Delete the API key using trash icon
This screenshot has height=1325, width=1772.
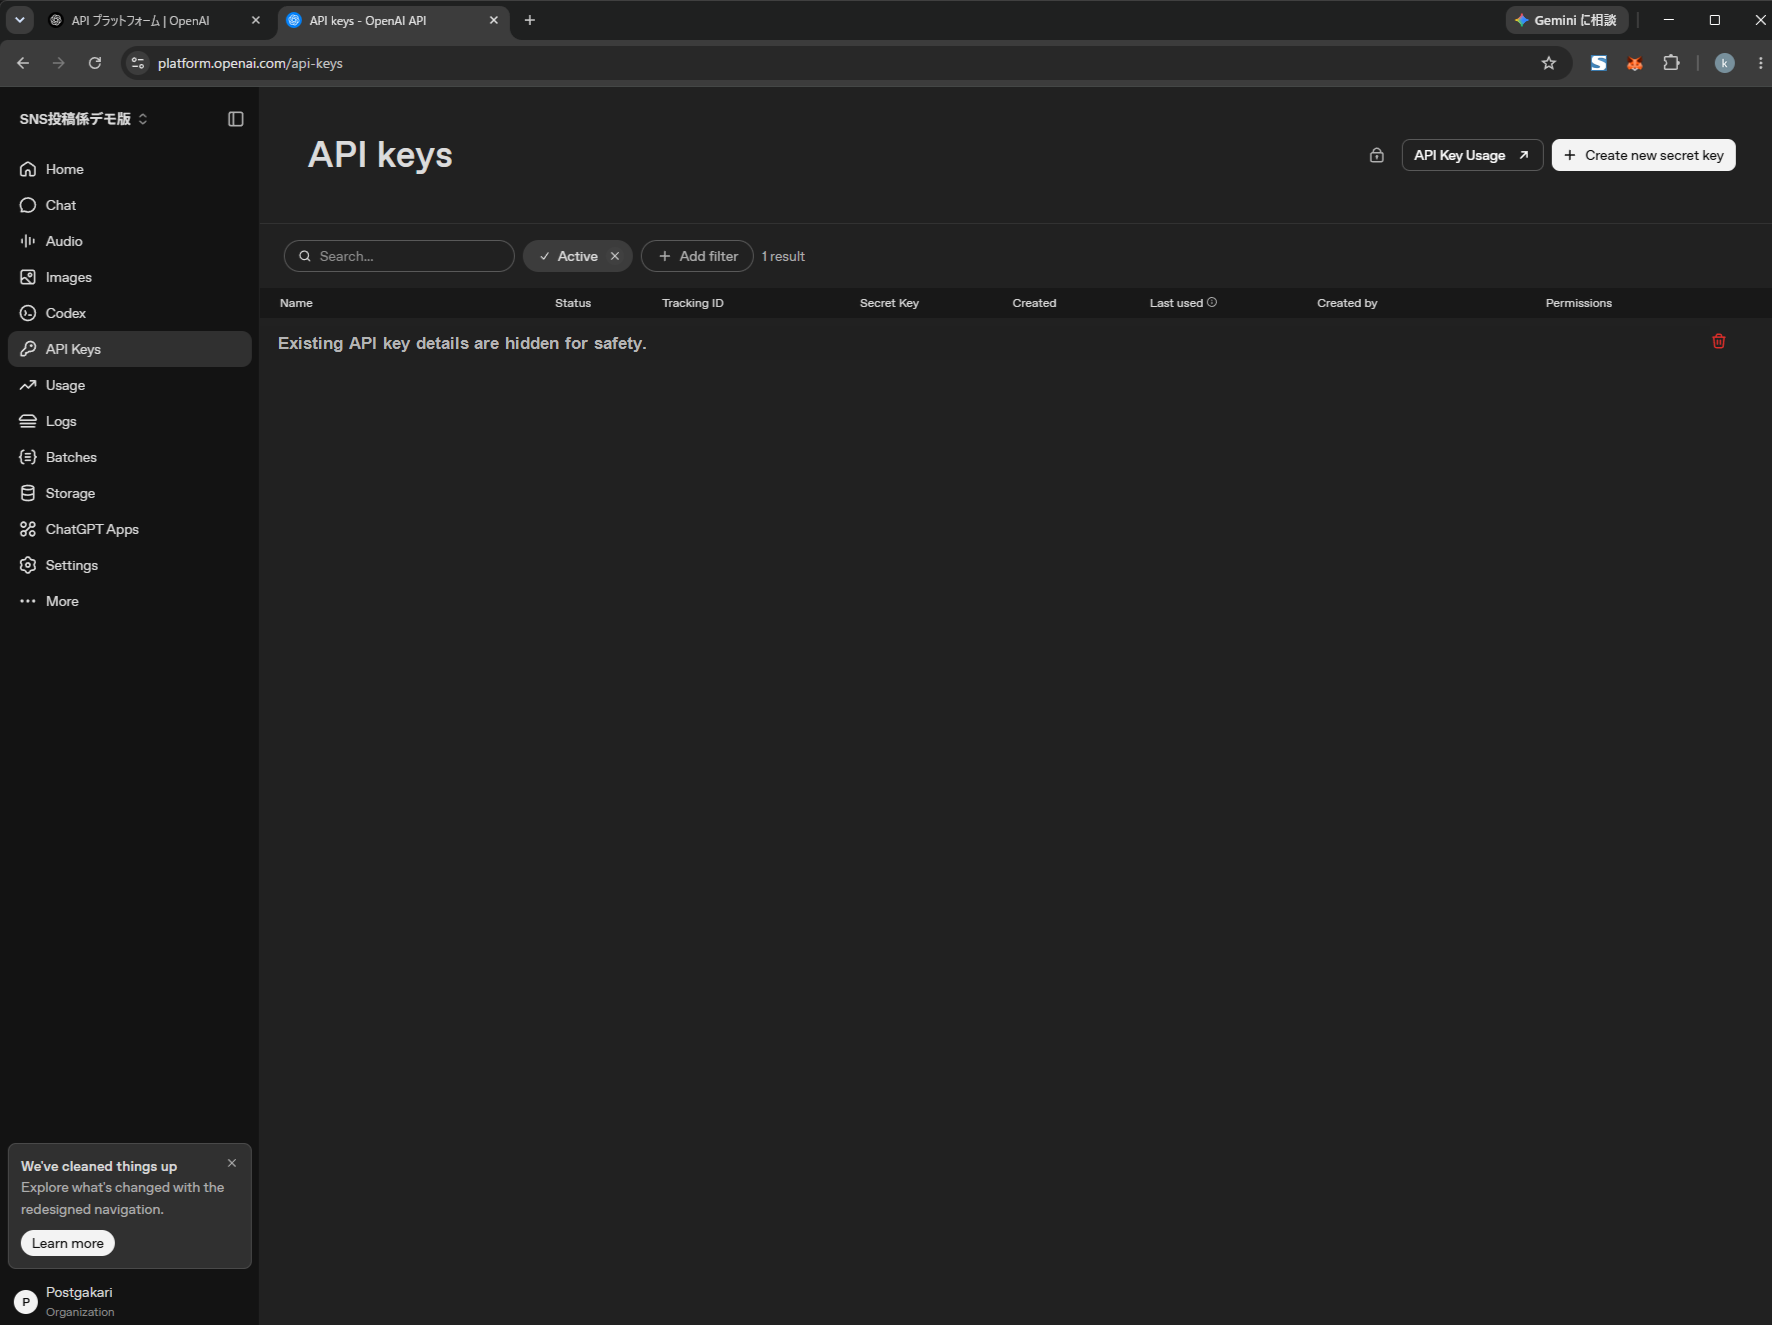(x=1719, y=341)
